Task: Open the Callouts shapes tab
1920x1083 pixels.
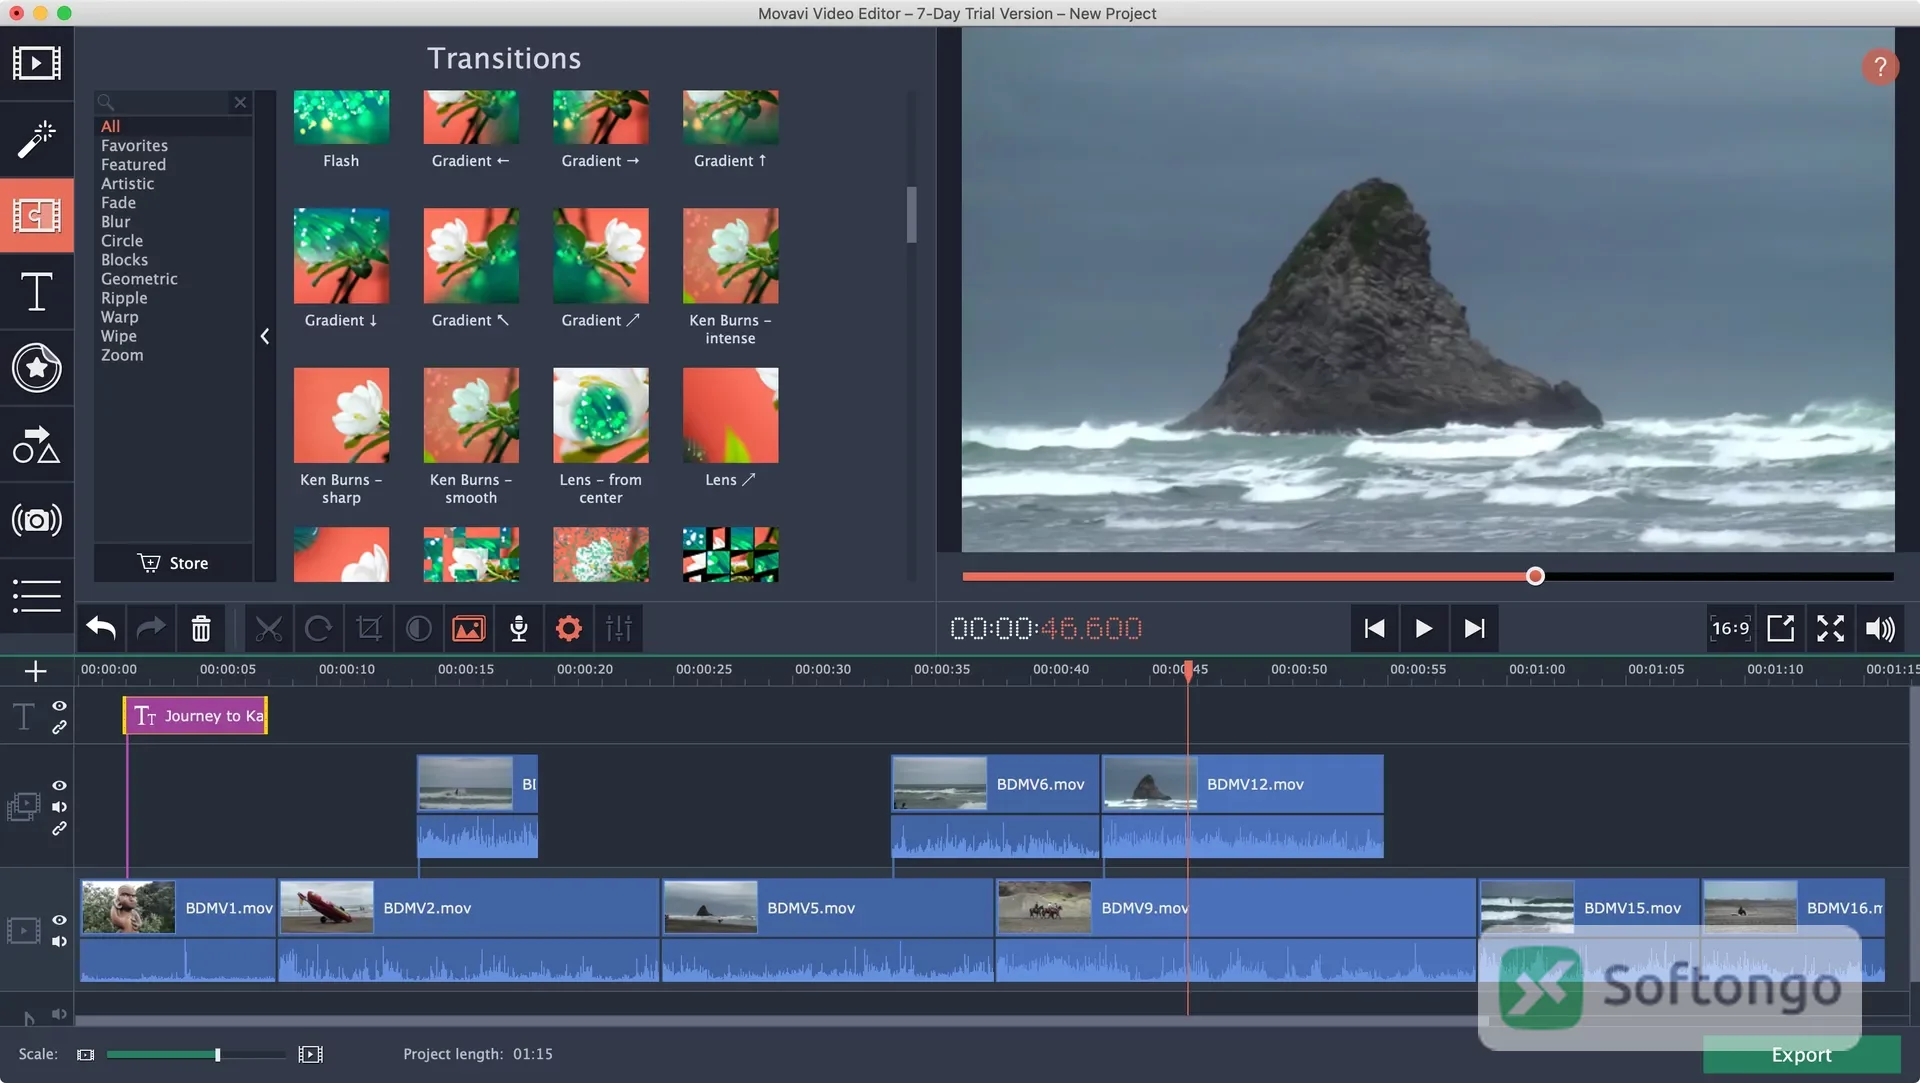Action: (x=36, y=444)
